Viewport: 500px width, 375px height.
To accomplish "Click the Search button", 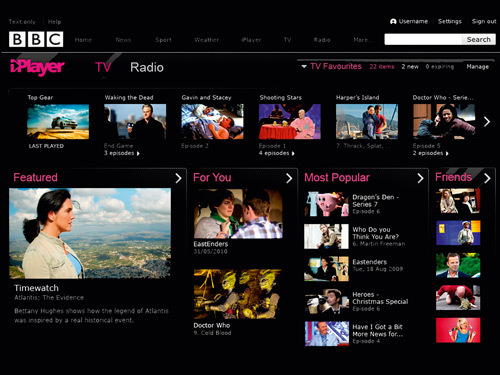I will coord(479,39).
